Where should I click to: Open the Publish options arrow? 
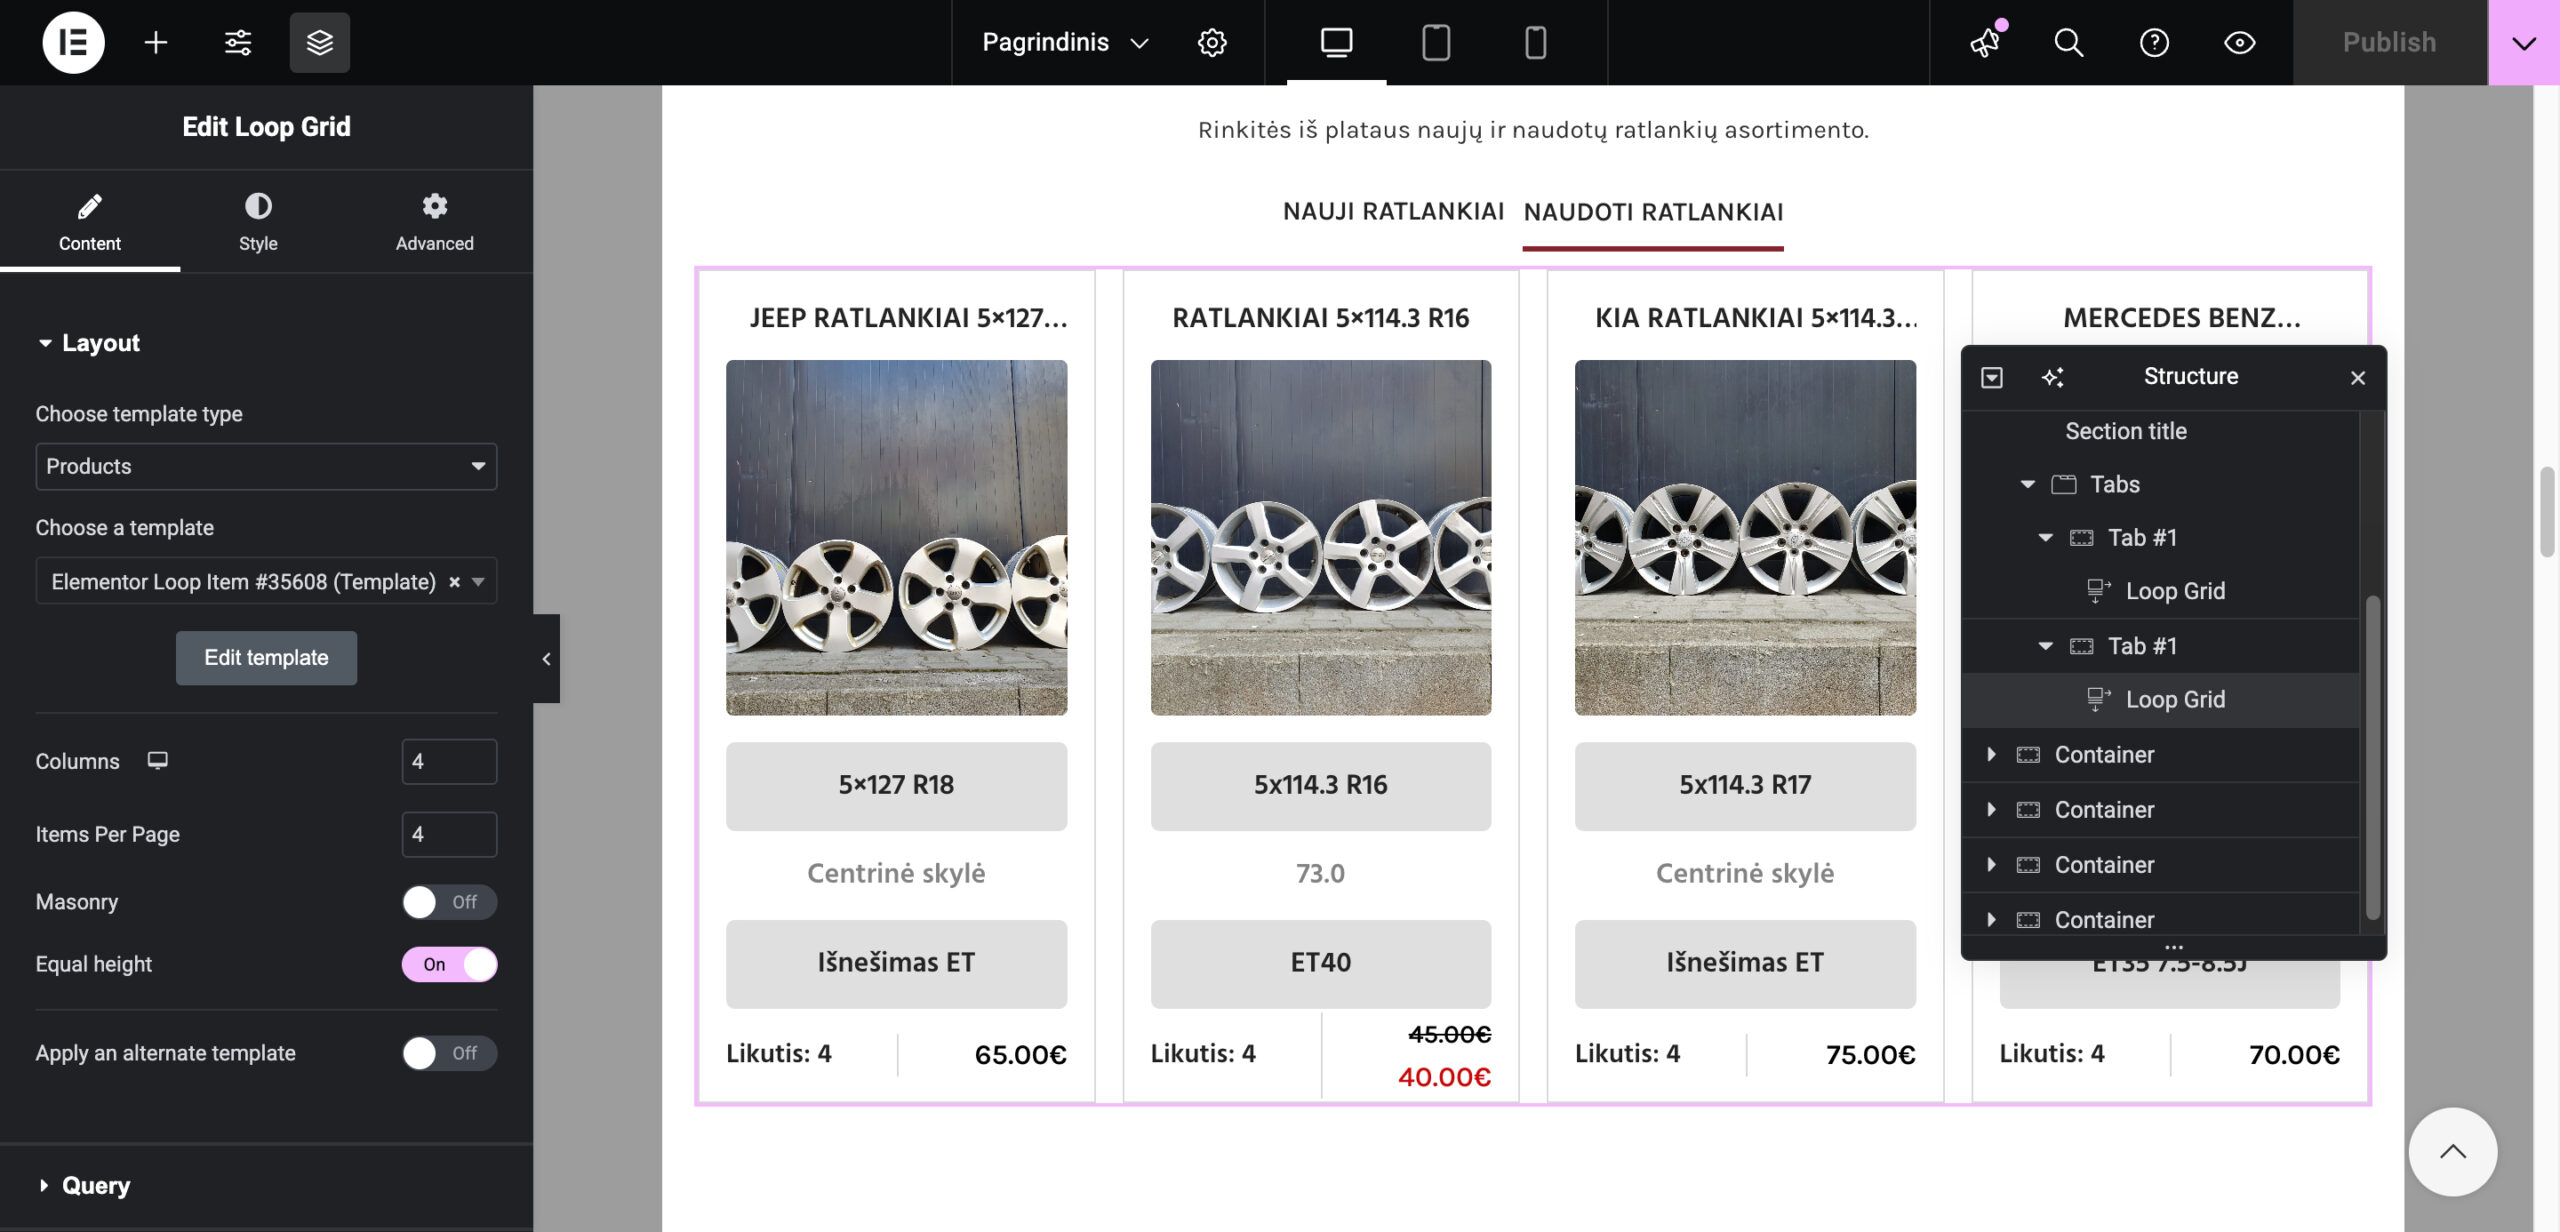[x=2523, y=42]
